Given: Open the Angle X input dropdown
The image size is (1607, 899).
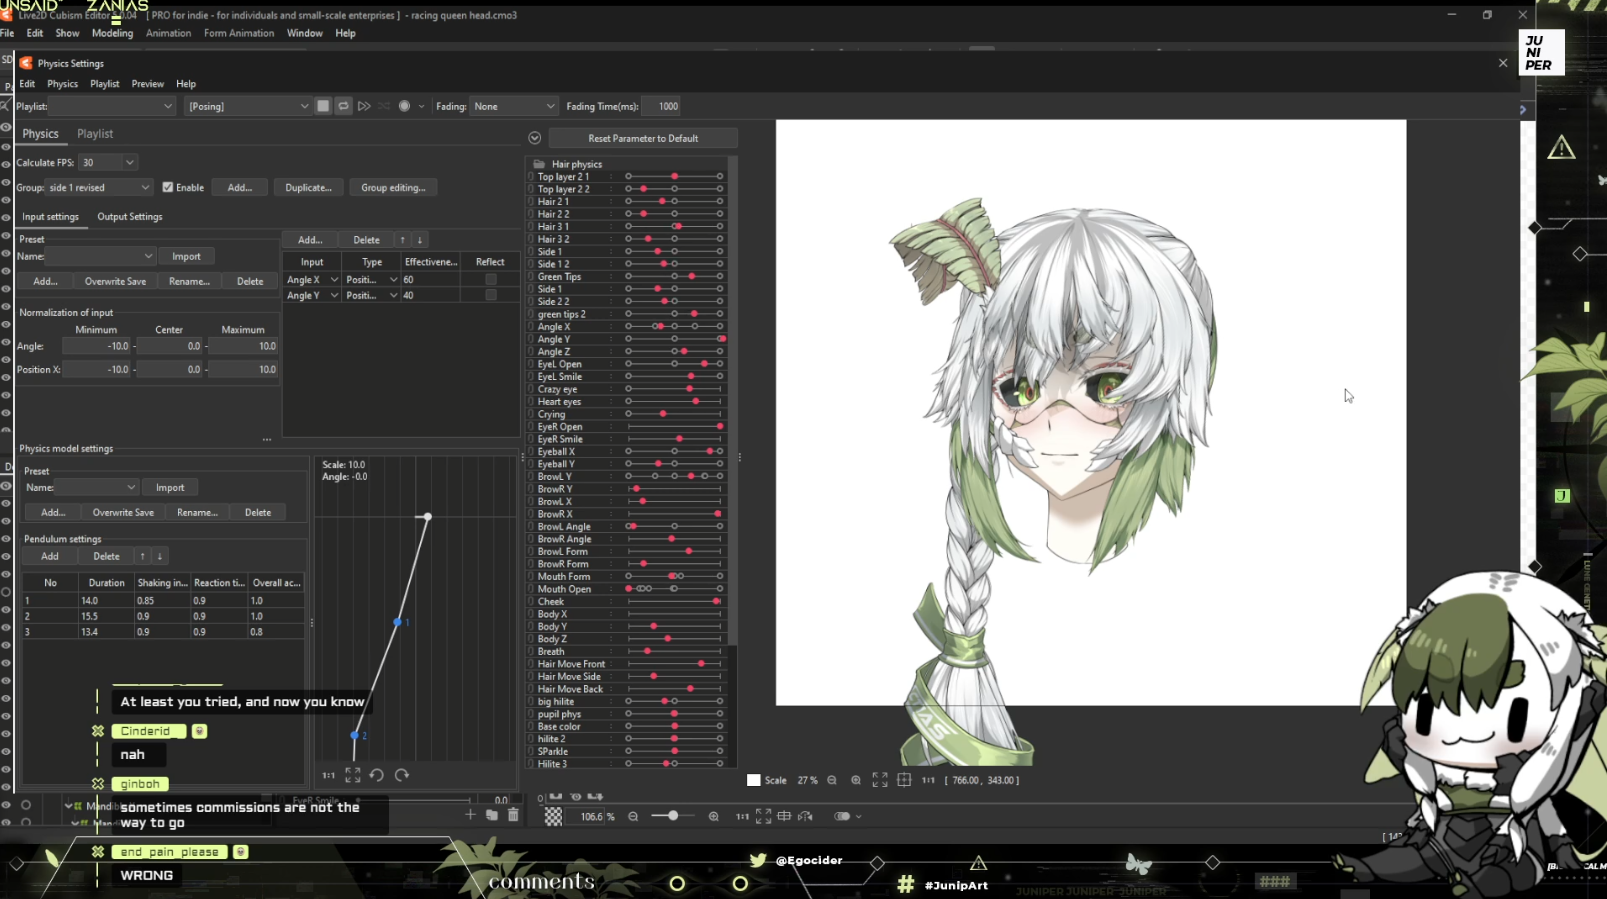Looking at the screenshot, I should 312,279.
